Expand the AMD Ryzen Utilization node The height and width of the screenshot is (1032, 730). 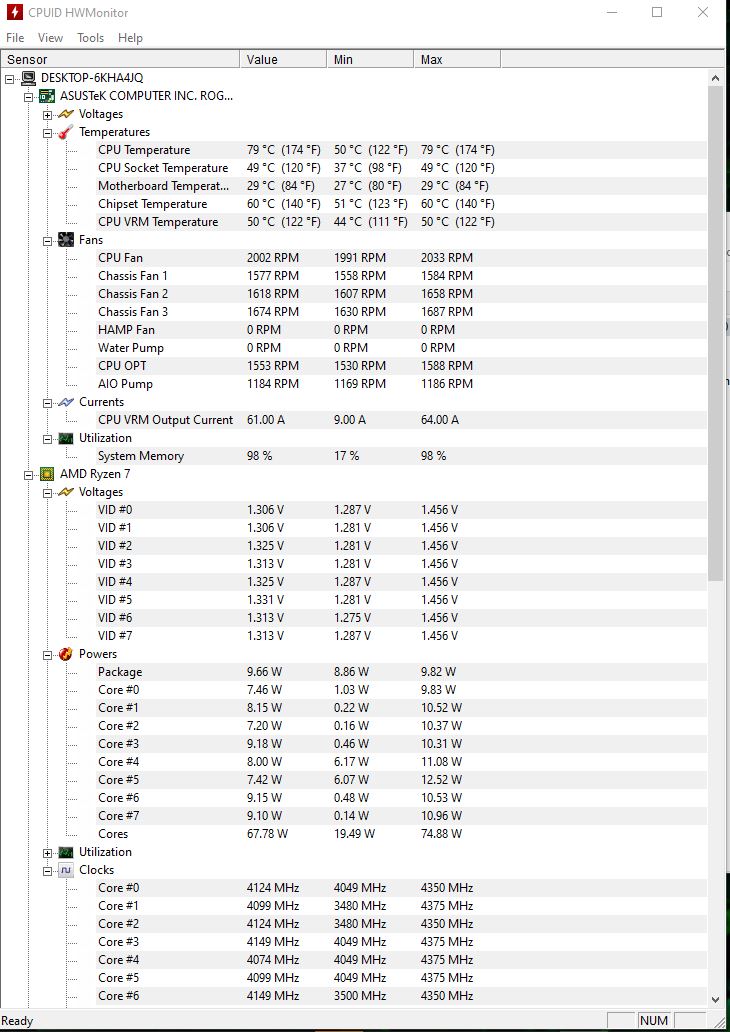point(47,852)
